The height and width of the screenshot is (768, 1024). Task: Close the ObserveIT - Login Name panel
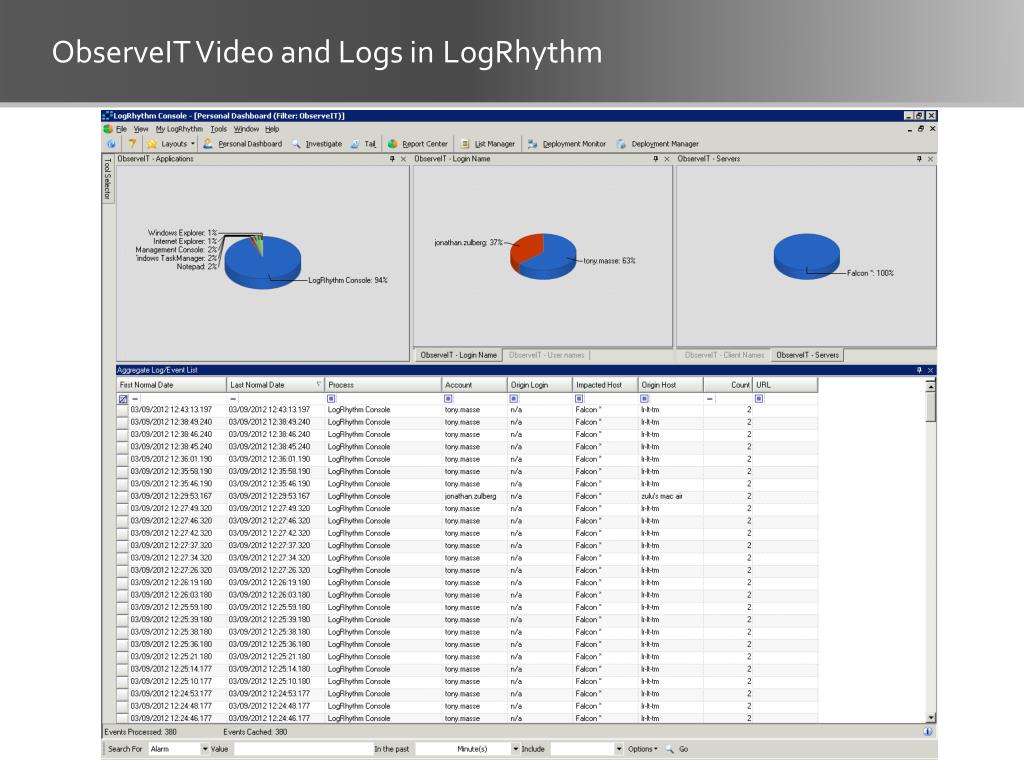click(667, 159)
